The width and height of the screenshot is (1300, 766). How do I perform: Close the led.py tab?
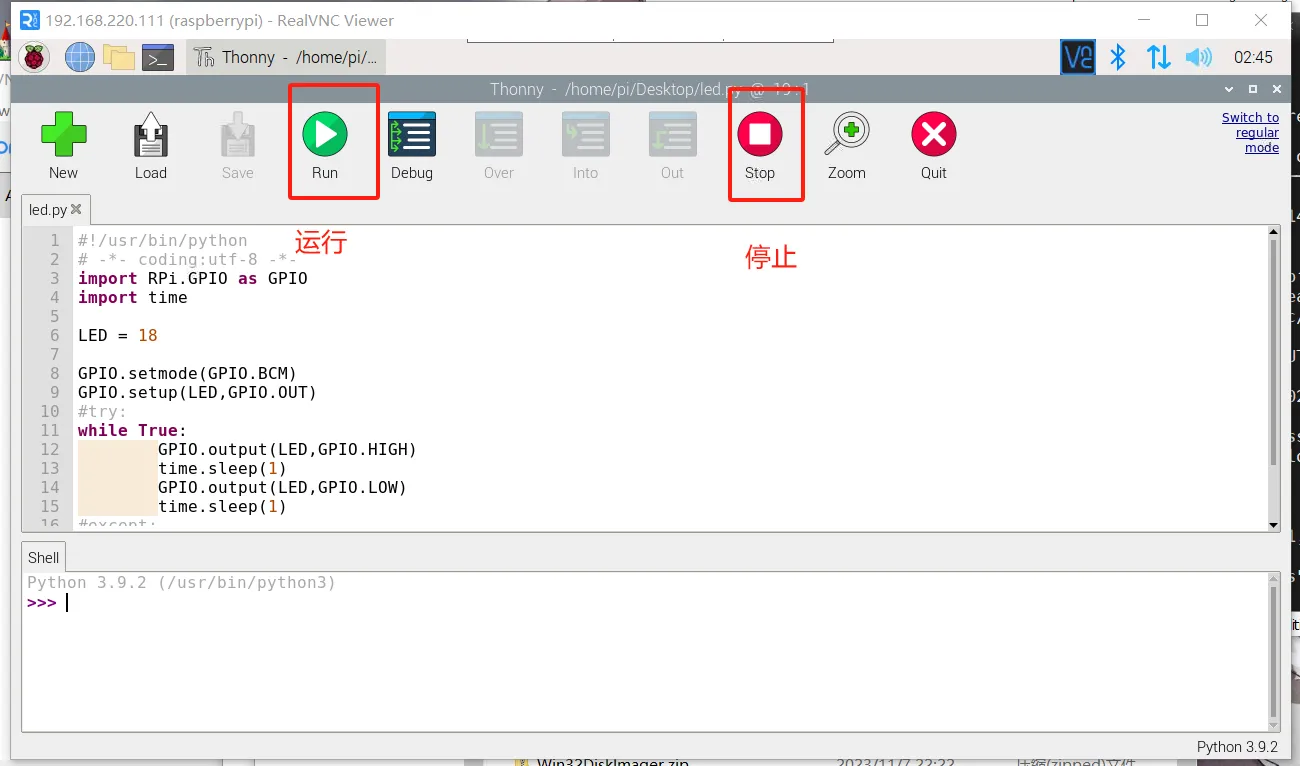(x=76, y=210)
